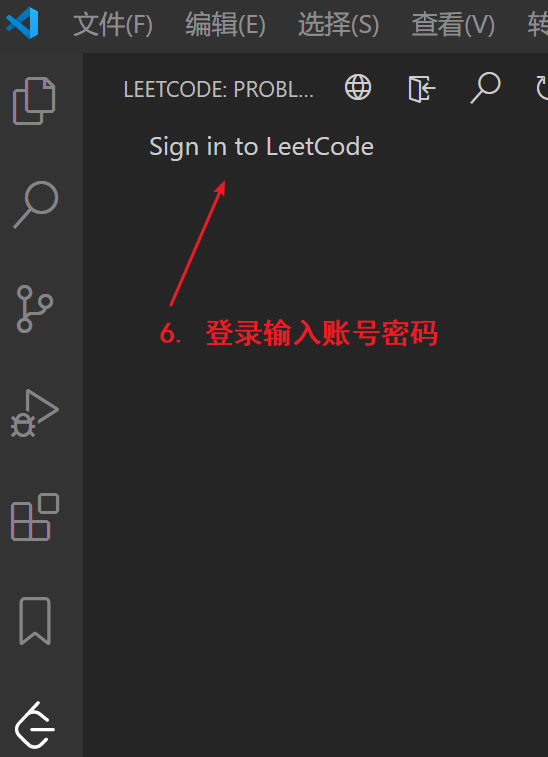548x757 pixels.
Task: Select the LeetCode icon in activity bar
Action: (x=35, y=726)
